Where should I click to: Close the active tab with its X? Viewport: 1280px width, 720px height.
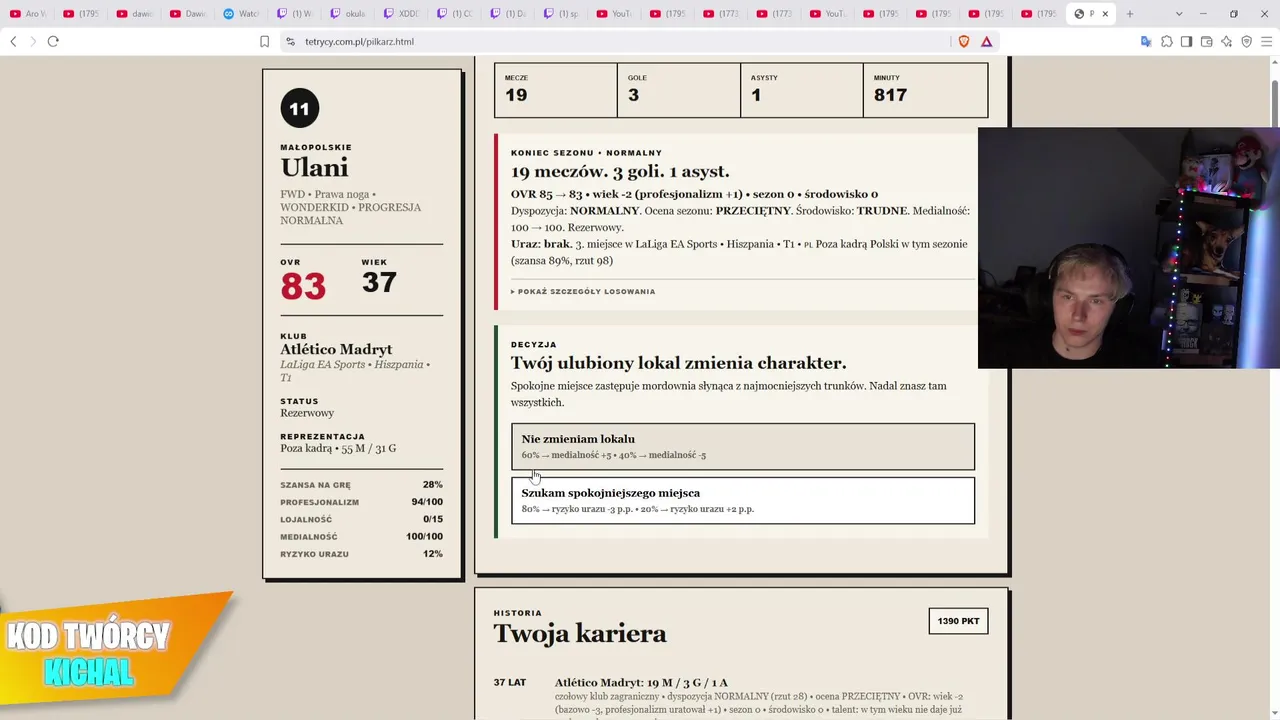tap(1105, 14)
